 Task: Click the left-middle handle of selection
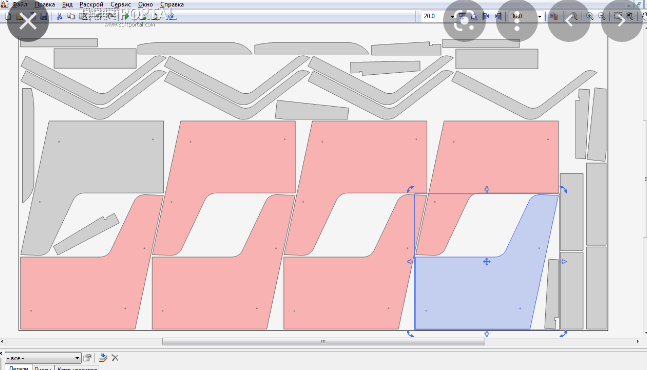[410, 262]
